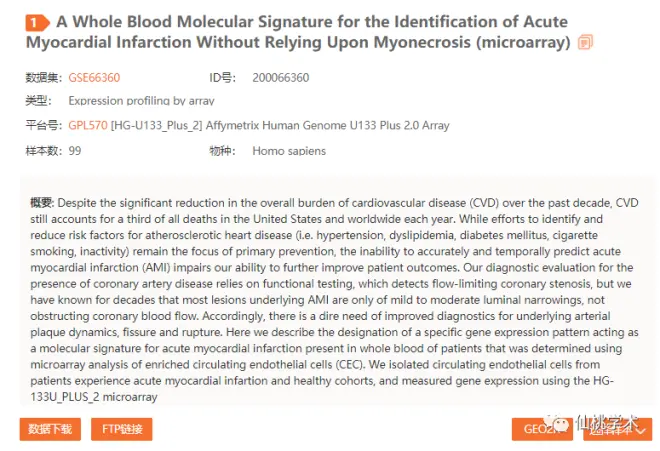Click the Whole Blood Molecular Signature title
This screenshot has width=660, height=451.
click(297, 32)
